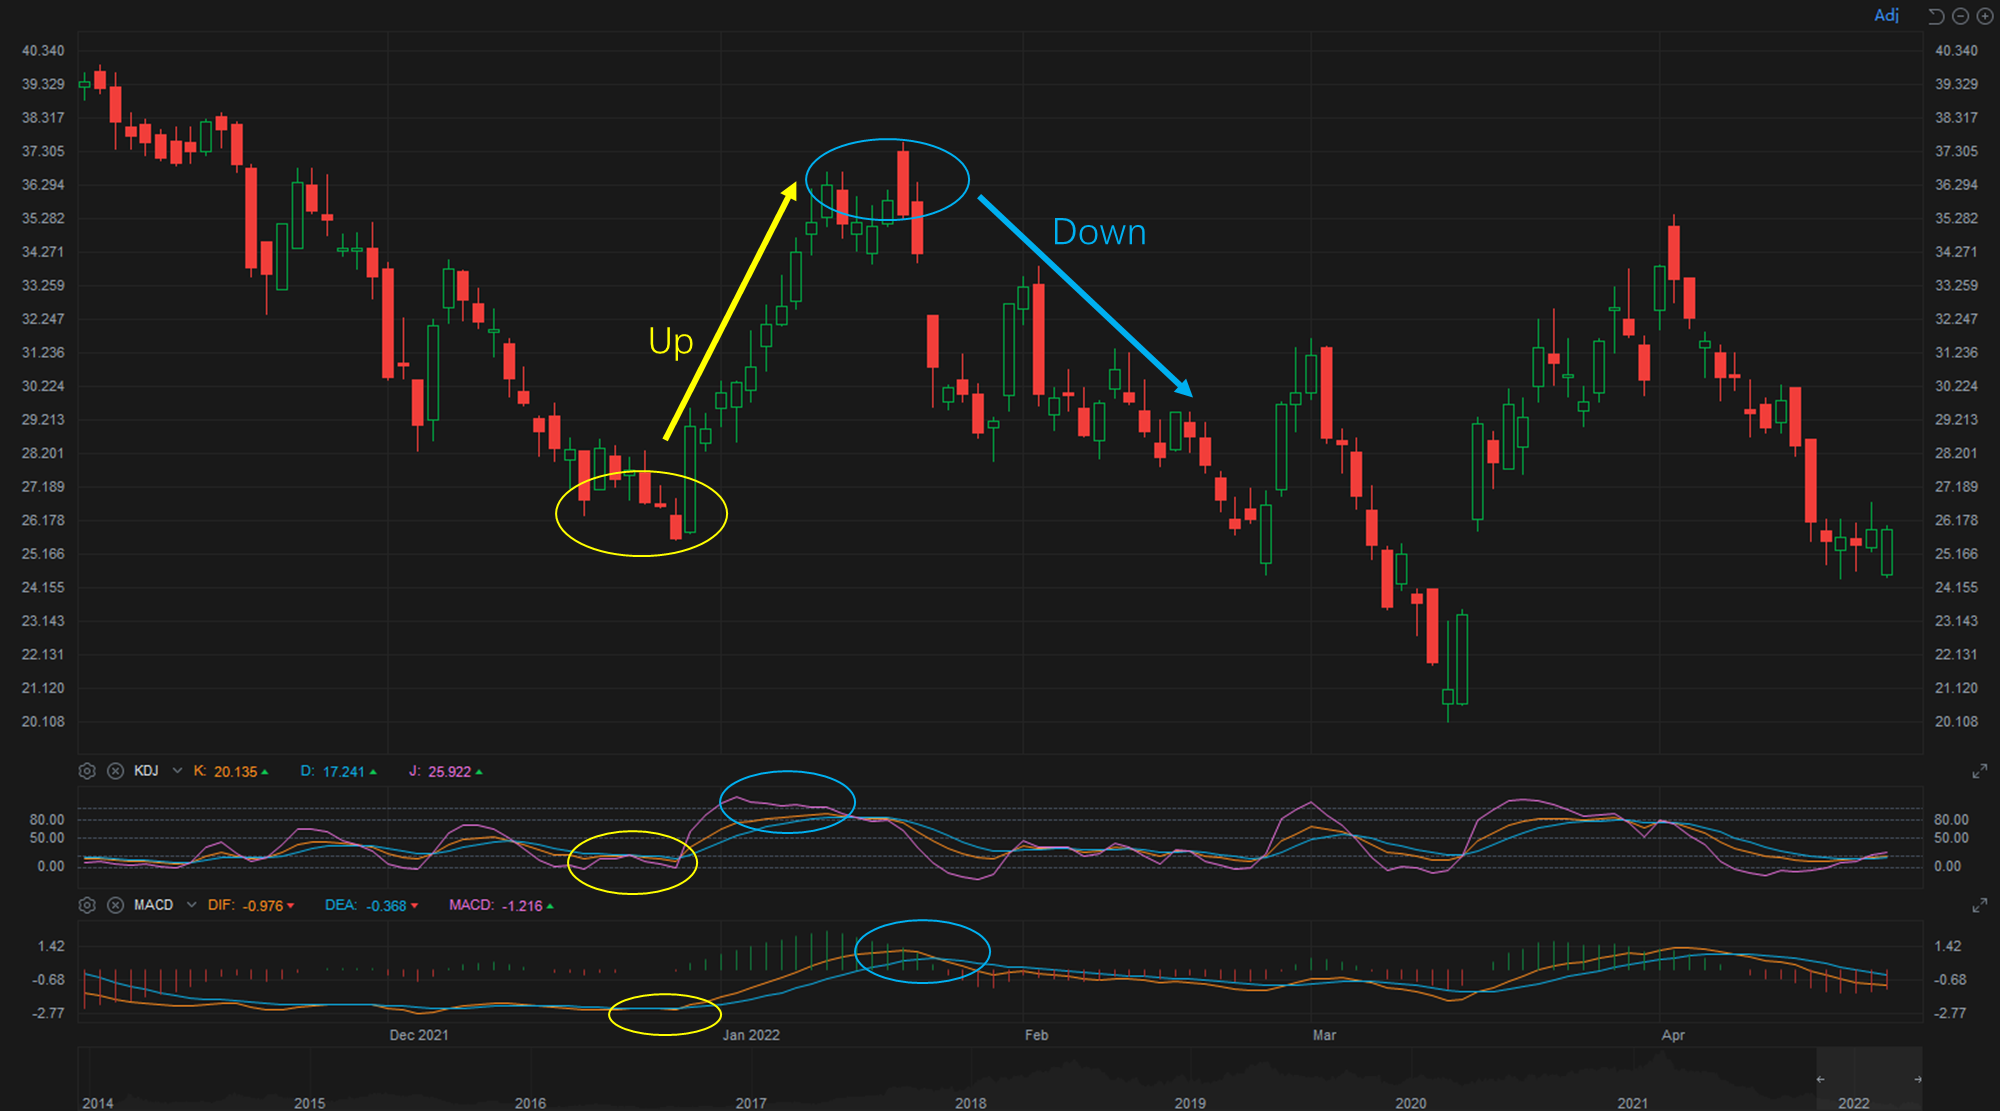
Task: Click the right handle of the range selector
Action: click(1917, 1079)
